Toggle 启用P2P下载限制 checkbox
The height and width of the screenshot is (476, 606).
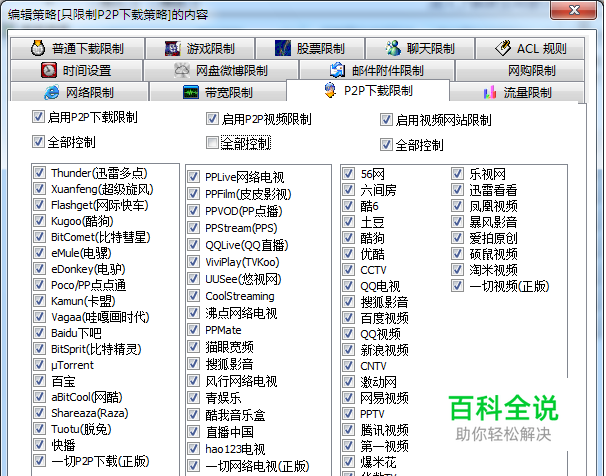pos(38,117)
